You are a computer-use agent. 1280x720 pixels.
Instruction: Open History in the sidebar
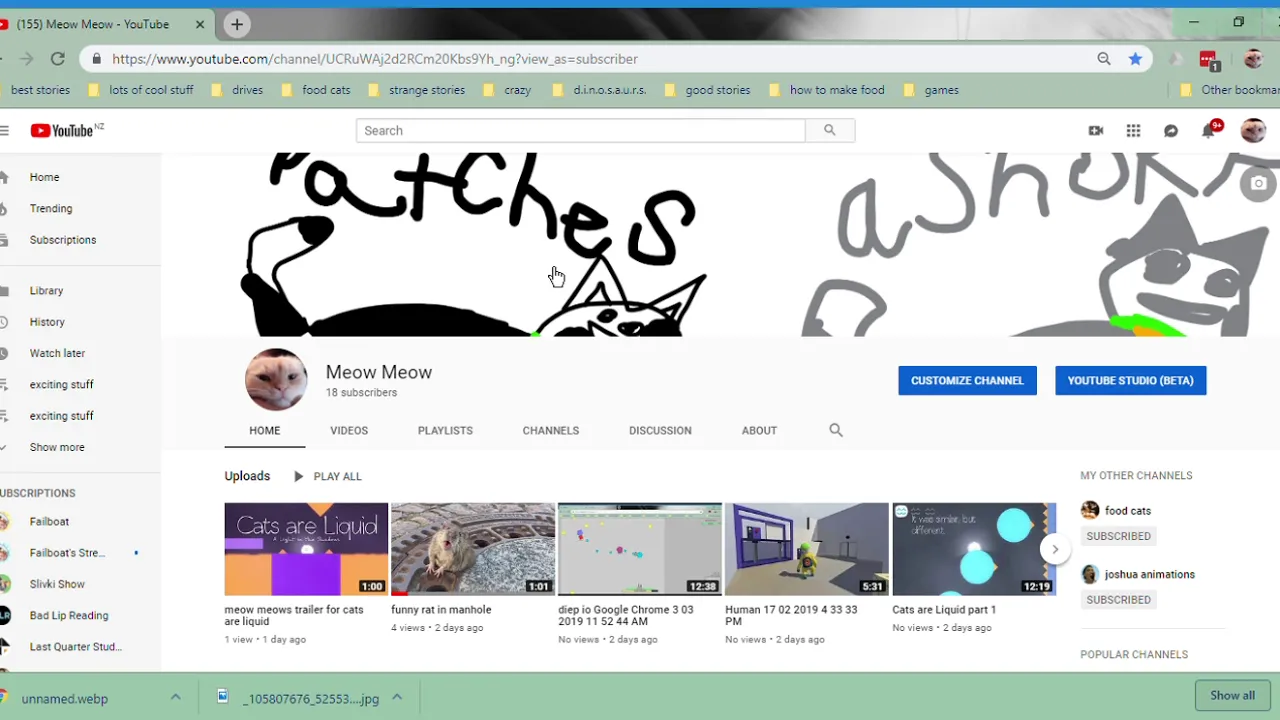coord(47,322)
